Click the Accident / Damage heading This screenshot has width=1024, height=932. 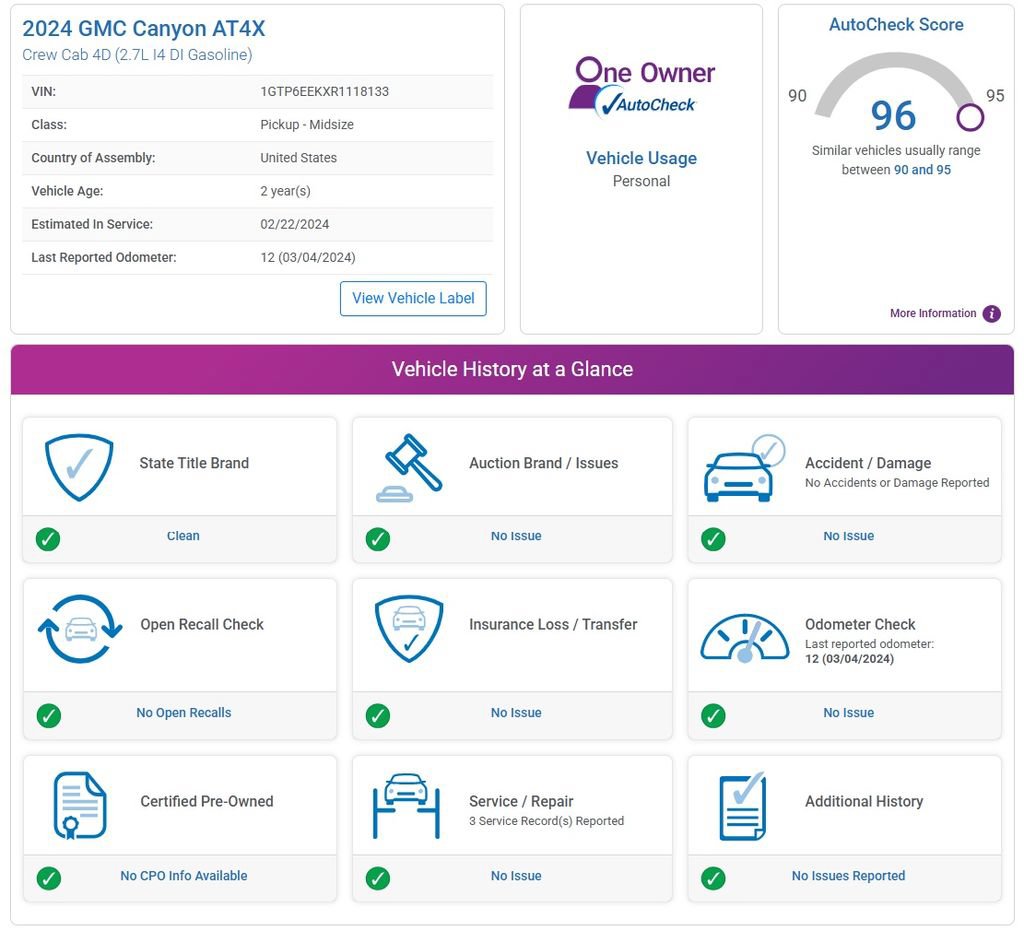[x=868, y=463]
